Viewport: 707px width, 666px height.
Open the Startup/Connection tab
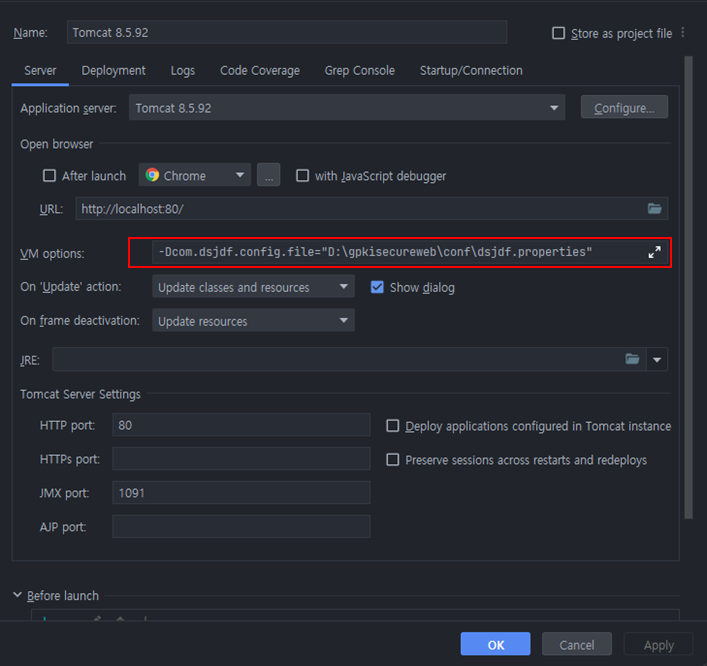point(471,71)
